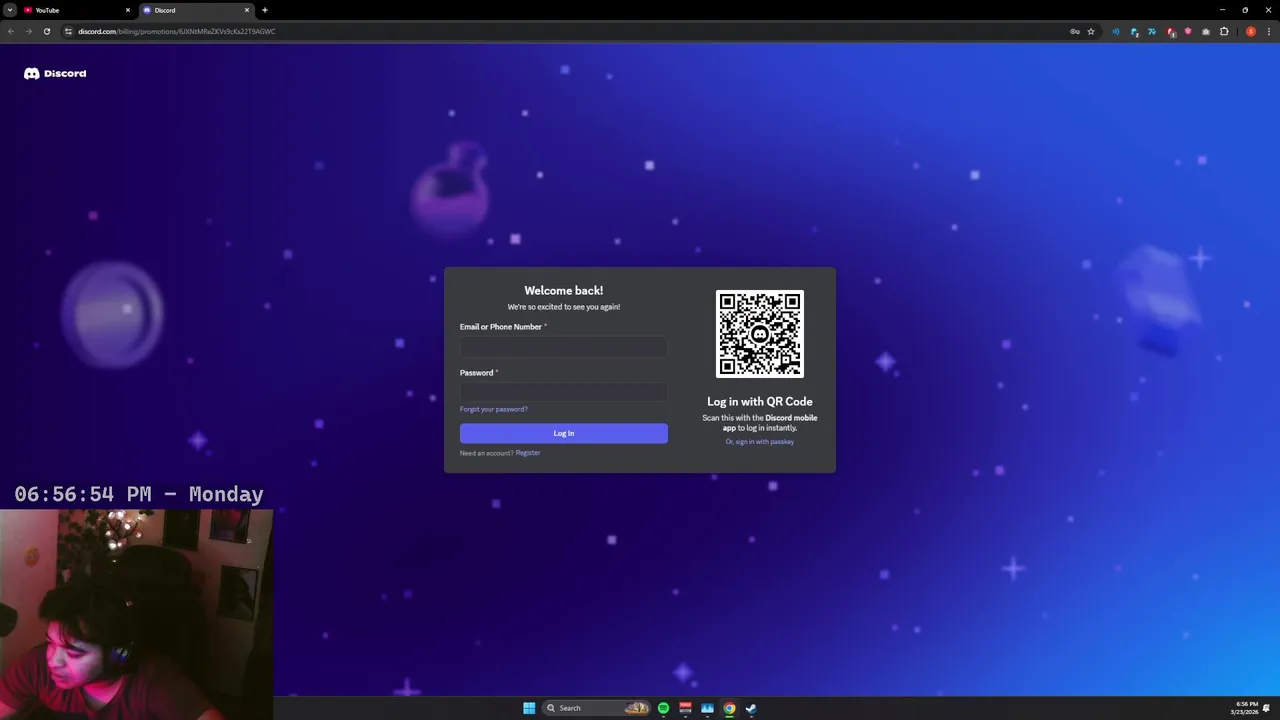Click the browser forward arrow

(28, 31)
